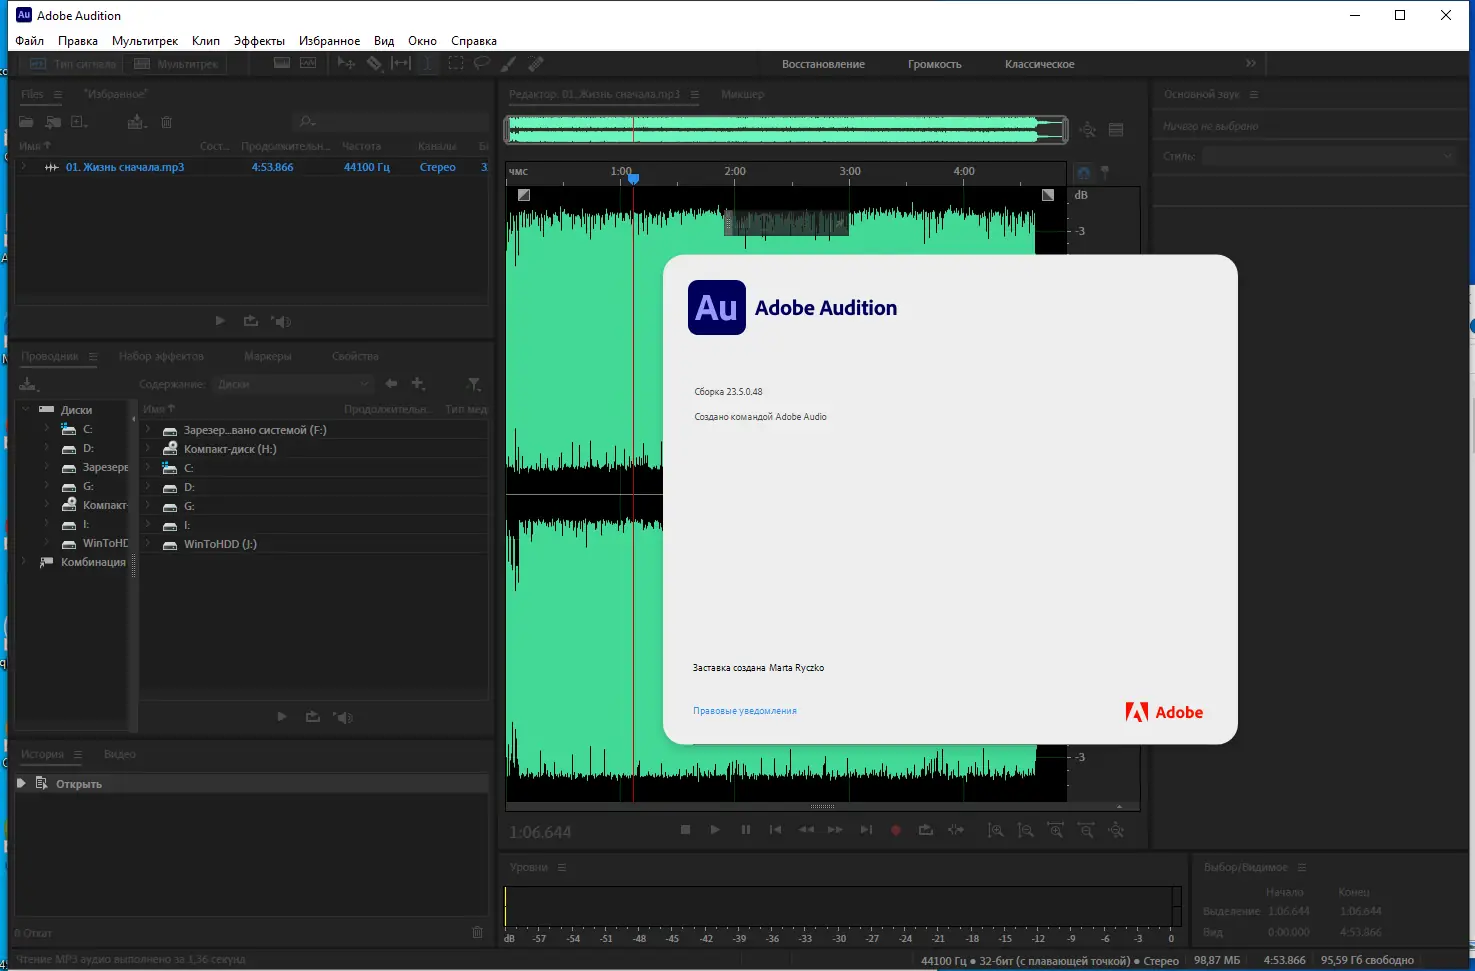Open the Эффекты menu
Image resolution: width=1475 pixels, height=971 pixels.
259,41
